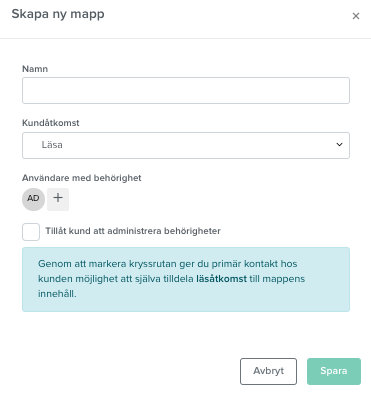Add a user with the plus icon
This screenshot has width=371, height=395.
[x=58, y=199]
